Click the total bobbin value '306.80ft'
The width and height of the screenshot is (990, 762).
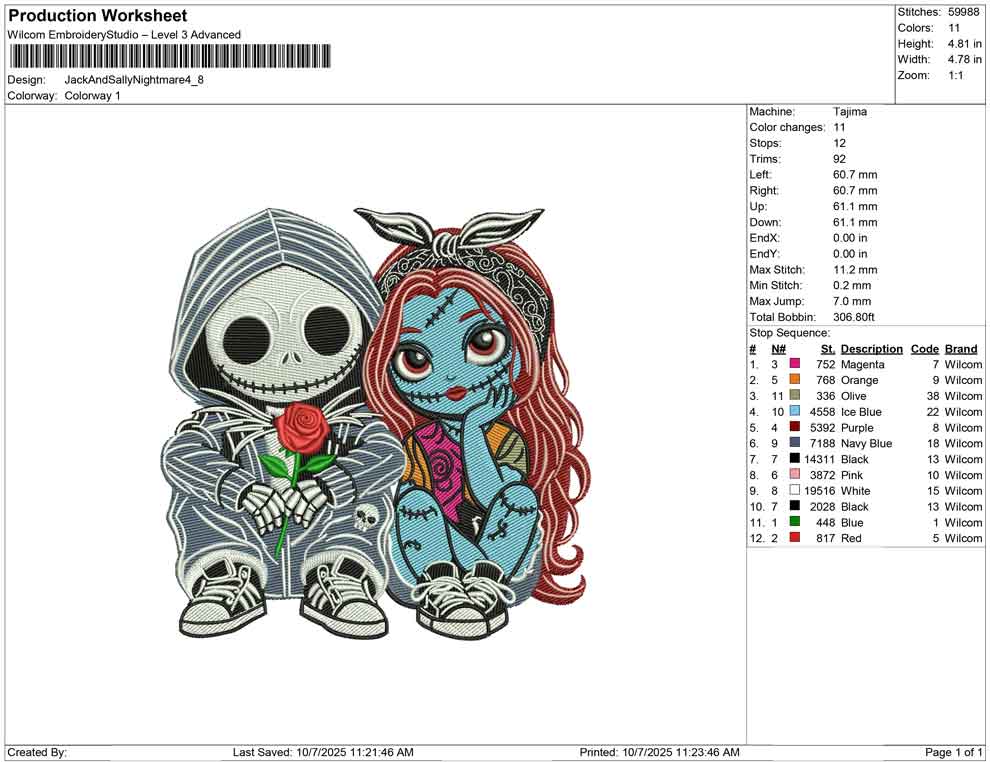coord(854,317)
